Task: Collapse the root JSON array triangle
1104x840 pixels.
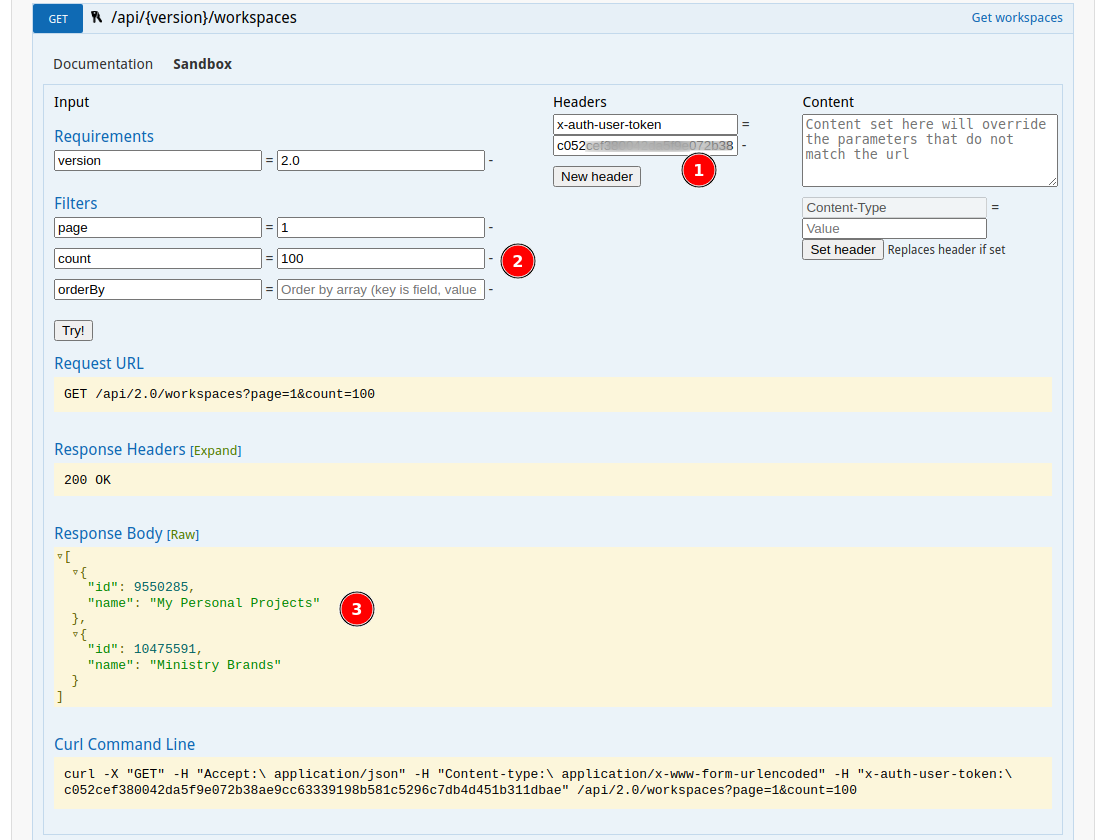Action: (60, 556)
